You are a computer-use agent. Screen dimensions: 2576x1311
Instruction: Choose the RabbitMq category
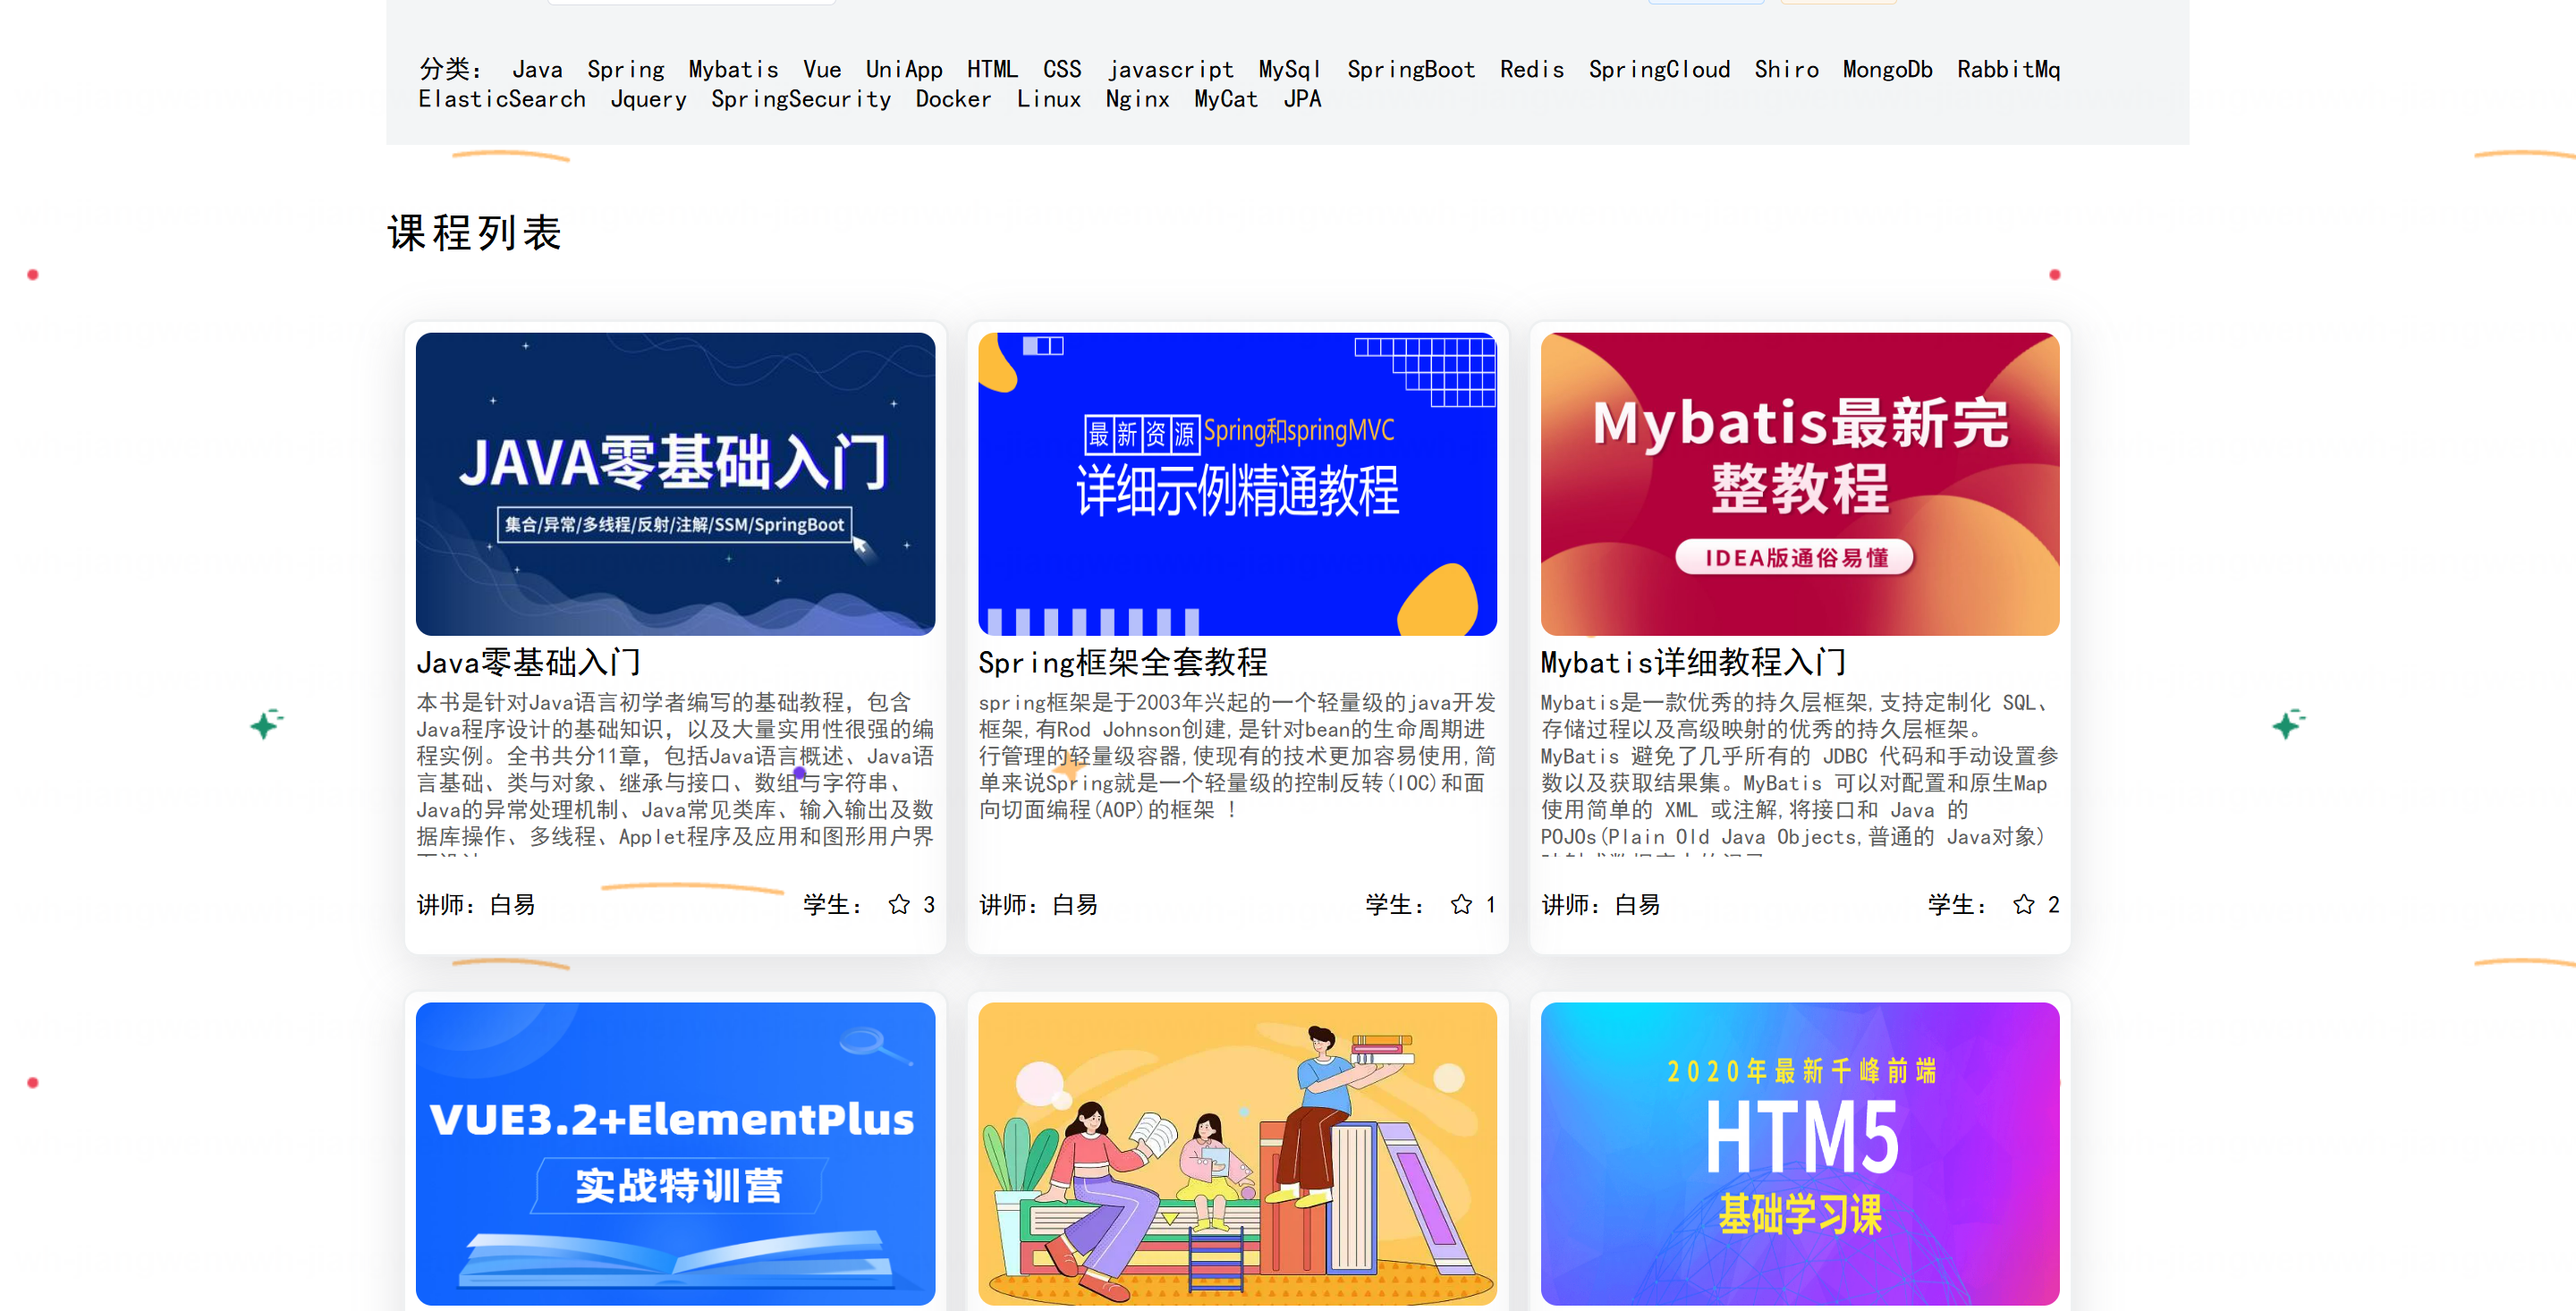tap(2008, 69)
